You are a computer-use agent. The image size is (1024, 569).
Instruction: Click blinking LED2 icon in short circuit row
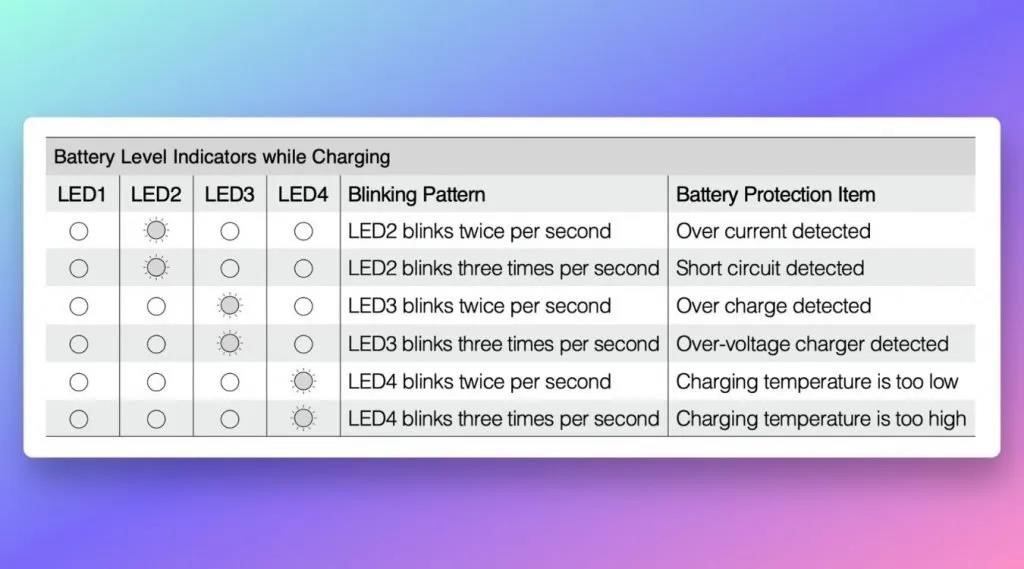tap(156, 268)
